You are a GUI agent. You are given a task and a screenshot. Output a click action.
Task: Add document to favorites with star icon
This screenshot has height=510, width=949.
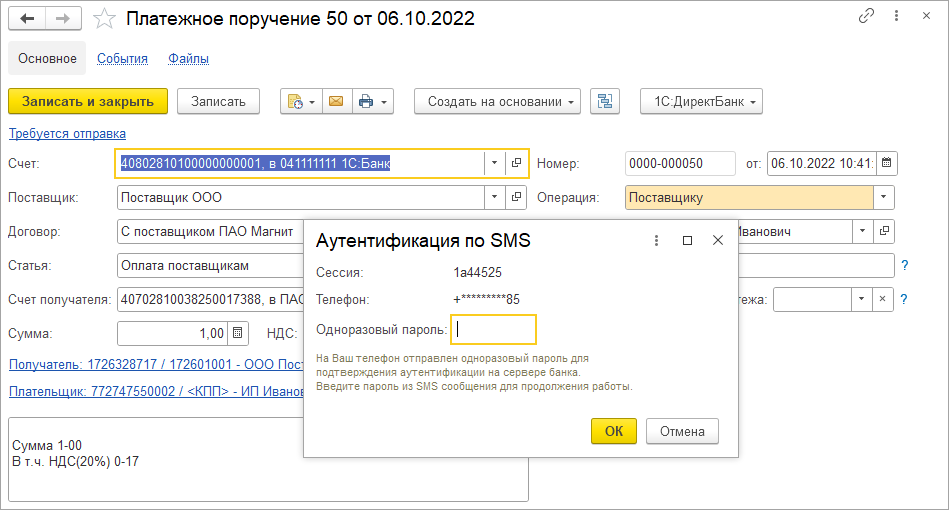[x=103, y=19]
